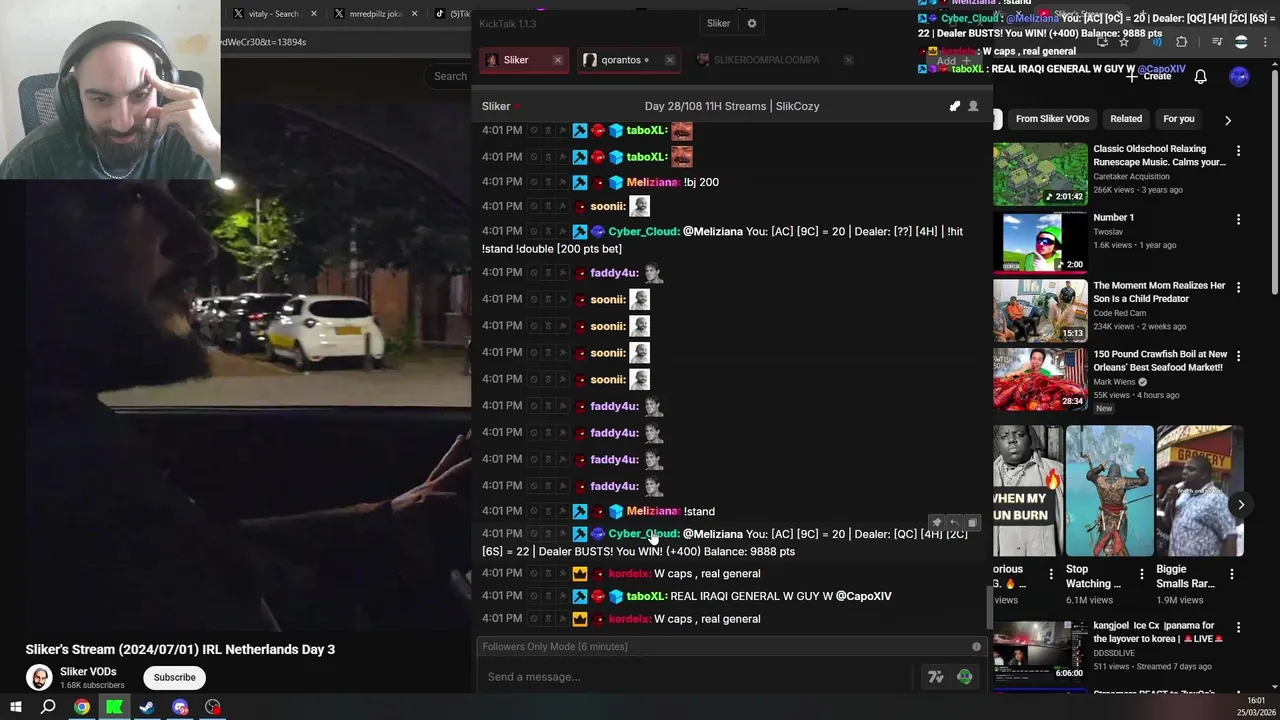Open more options for Number 1 video
The width and height of the screenshot is (1280, 720).
click(x=1238, y=219)
